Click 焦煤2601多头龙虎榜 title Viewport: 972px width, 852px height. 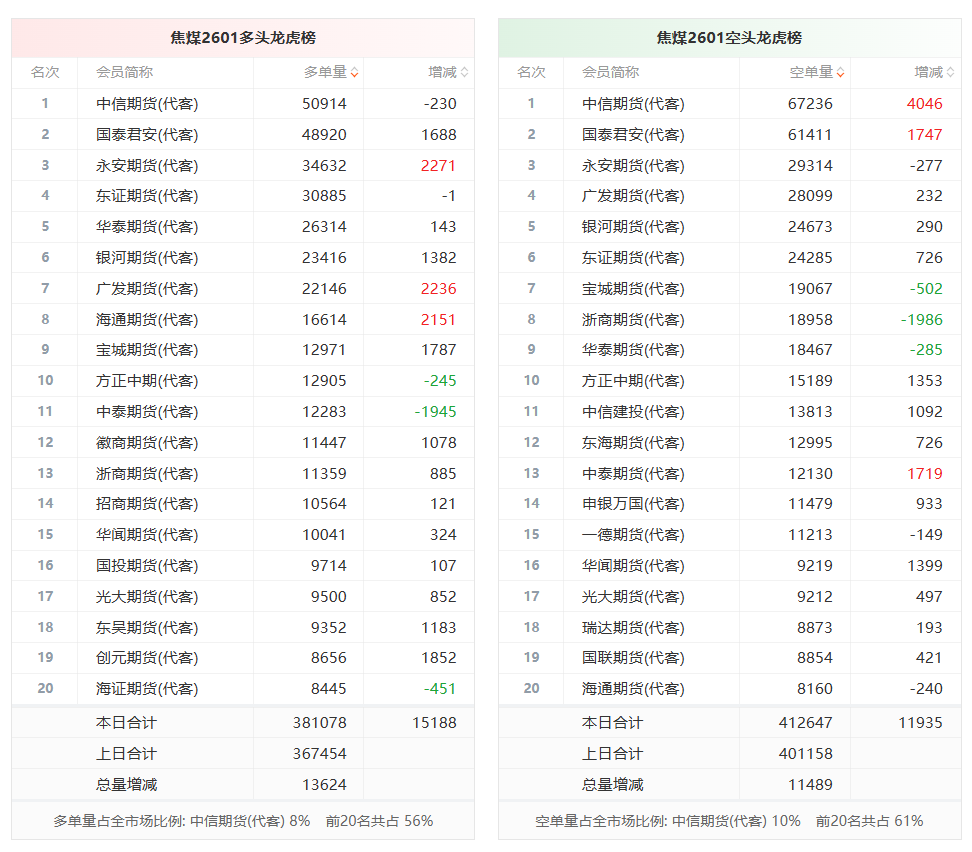click(x=243, y=38)
